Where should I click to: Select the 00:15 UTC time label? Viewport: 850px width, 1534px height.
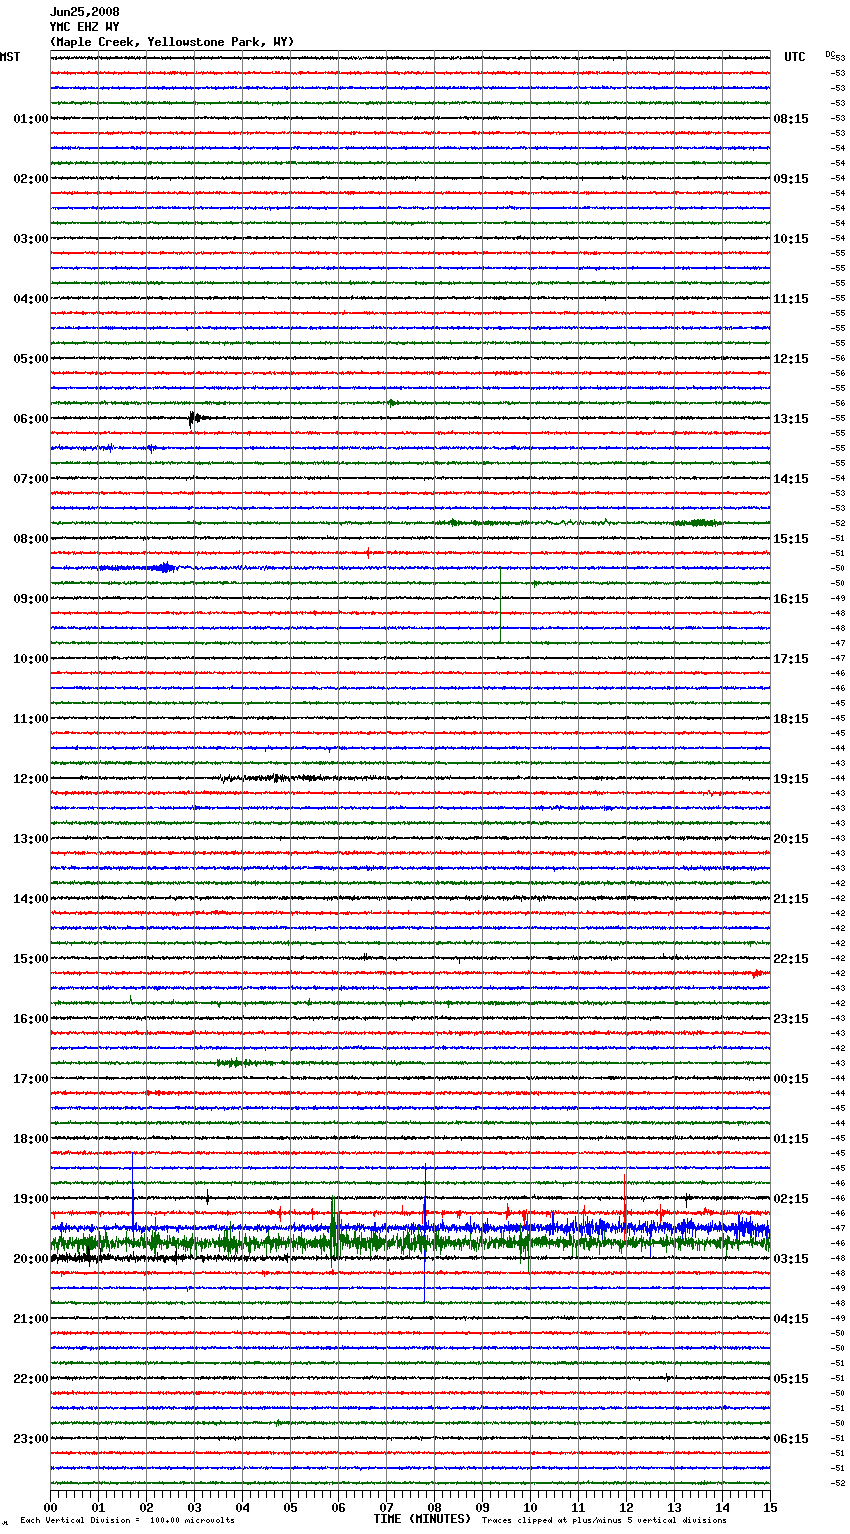coord(791,1079)
